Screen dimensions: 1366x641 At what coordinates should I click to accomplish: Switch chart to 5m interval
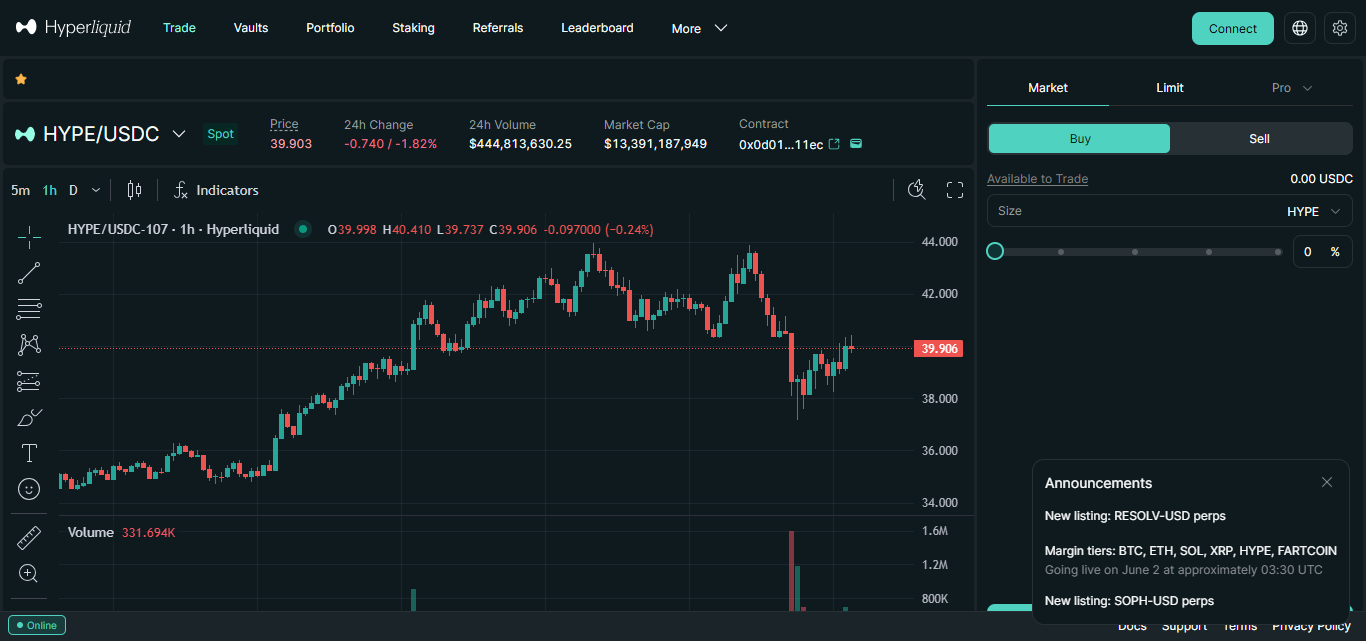pos(21,190)
